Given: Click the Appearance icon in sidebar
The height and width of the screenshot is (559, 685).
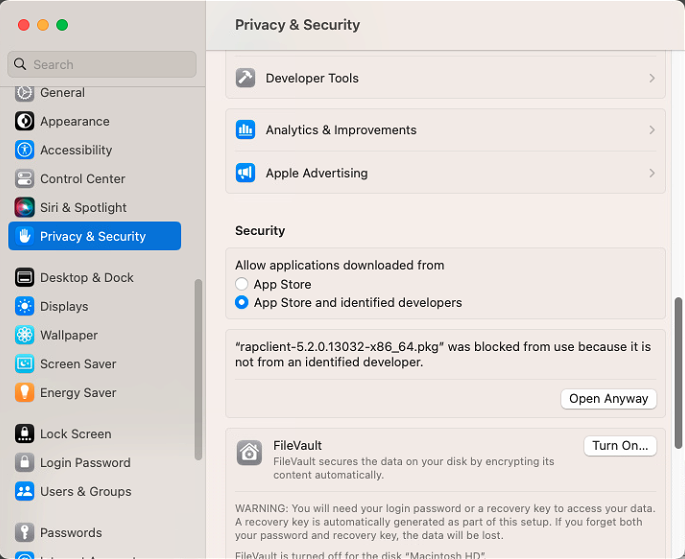Looking at the screenshot, I should pyautogui.click(x=24, y=121).
